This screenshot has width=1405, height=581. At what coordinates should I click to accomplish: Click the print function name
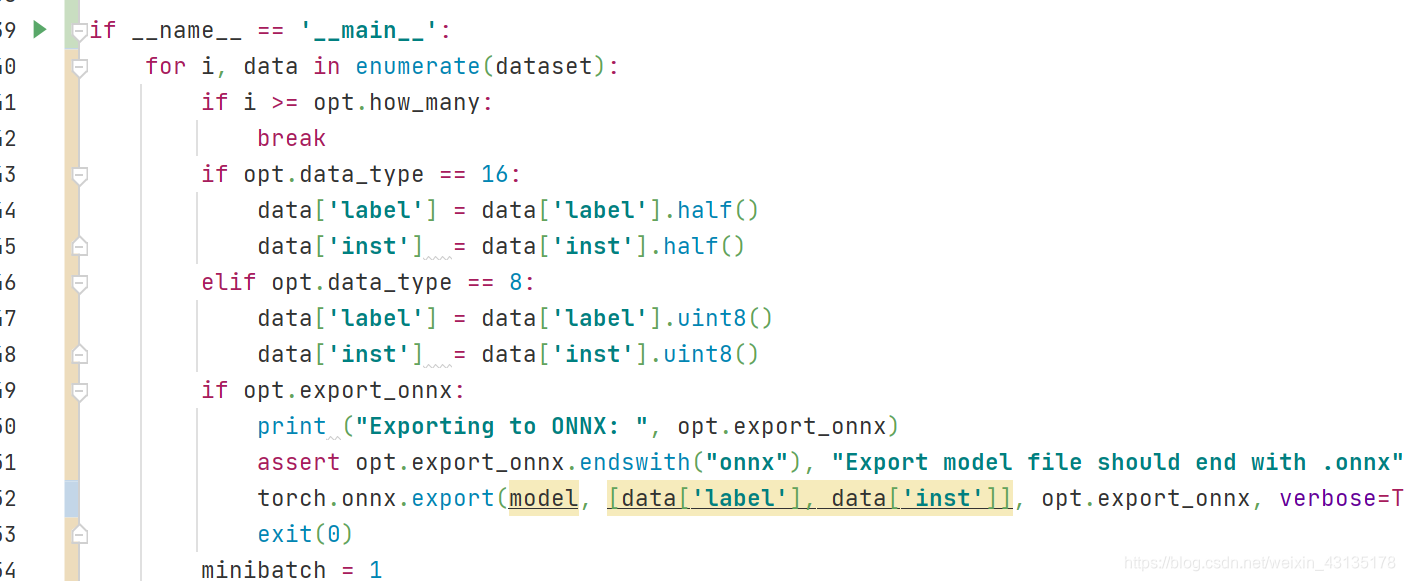(292, 426)
